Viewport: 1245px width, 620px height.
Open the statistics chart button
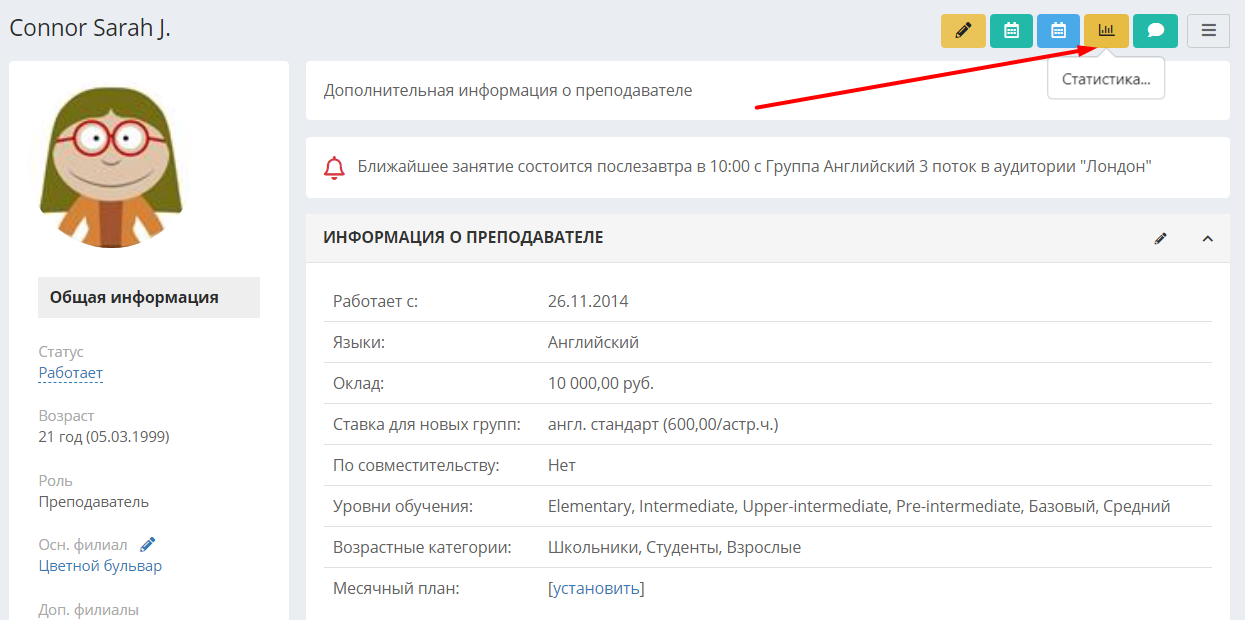tap(1106, 31)
